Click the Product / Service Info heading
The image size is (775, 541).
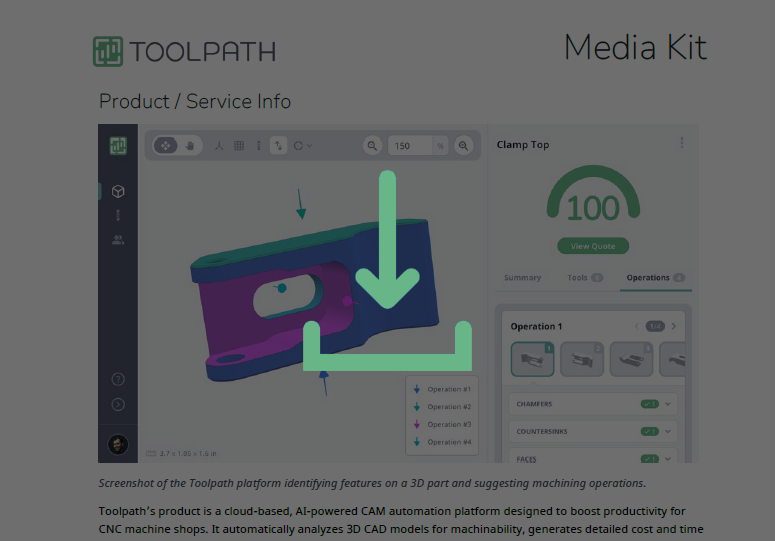(x=195, y=101)
